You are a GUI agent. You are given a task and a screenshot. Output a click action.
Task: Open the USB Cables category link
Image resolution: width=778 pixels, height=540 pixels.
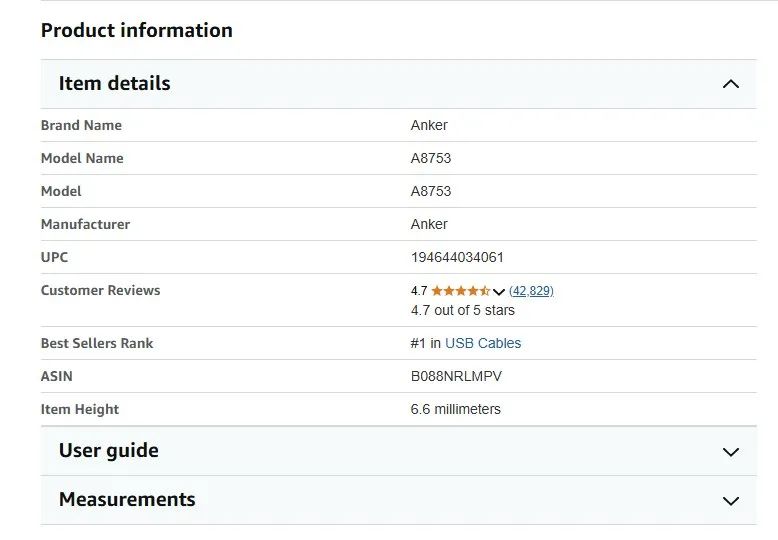coord(483,343)
